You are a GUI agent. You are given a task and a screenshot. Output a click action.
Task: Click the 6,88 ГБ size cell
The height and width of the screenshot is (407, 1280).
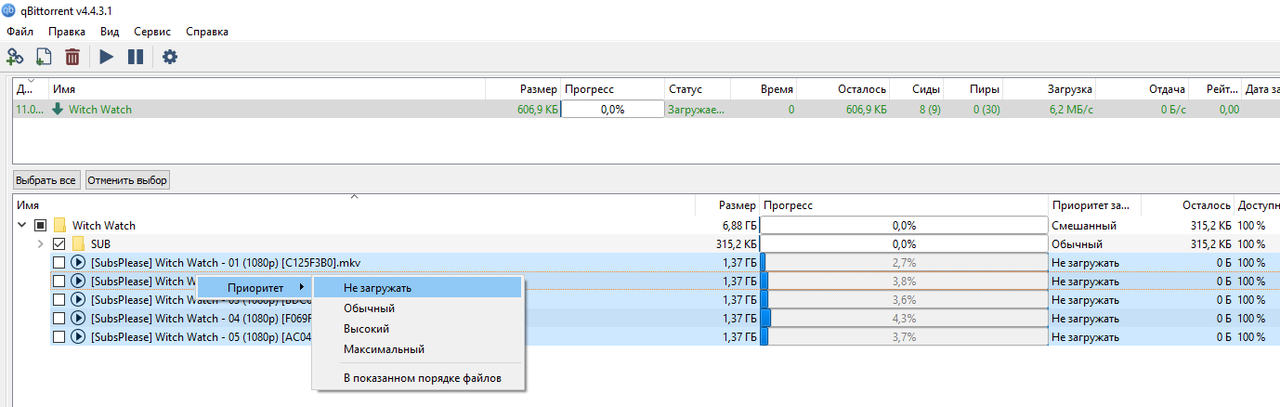(x=739, y=225)
